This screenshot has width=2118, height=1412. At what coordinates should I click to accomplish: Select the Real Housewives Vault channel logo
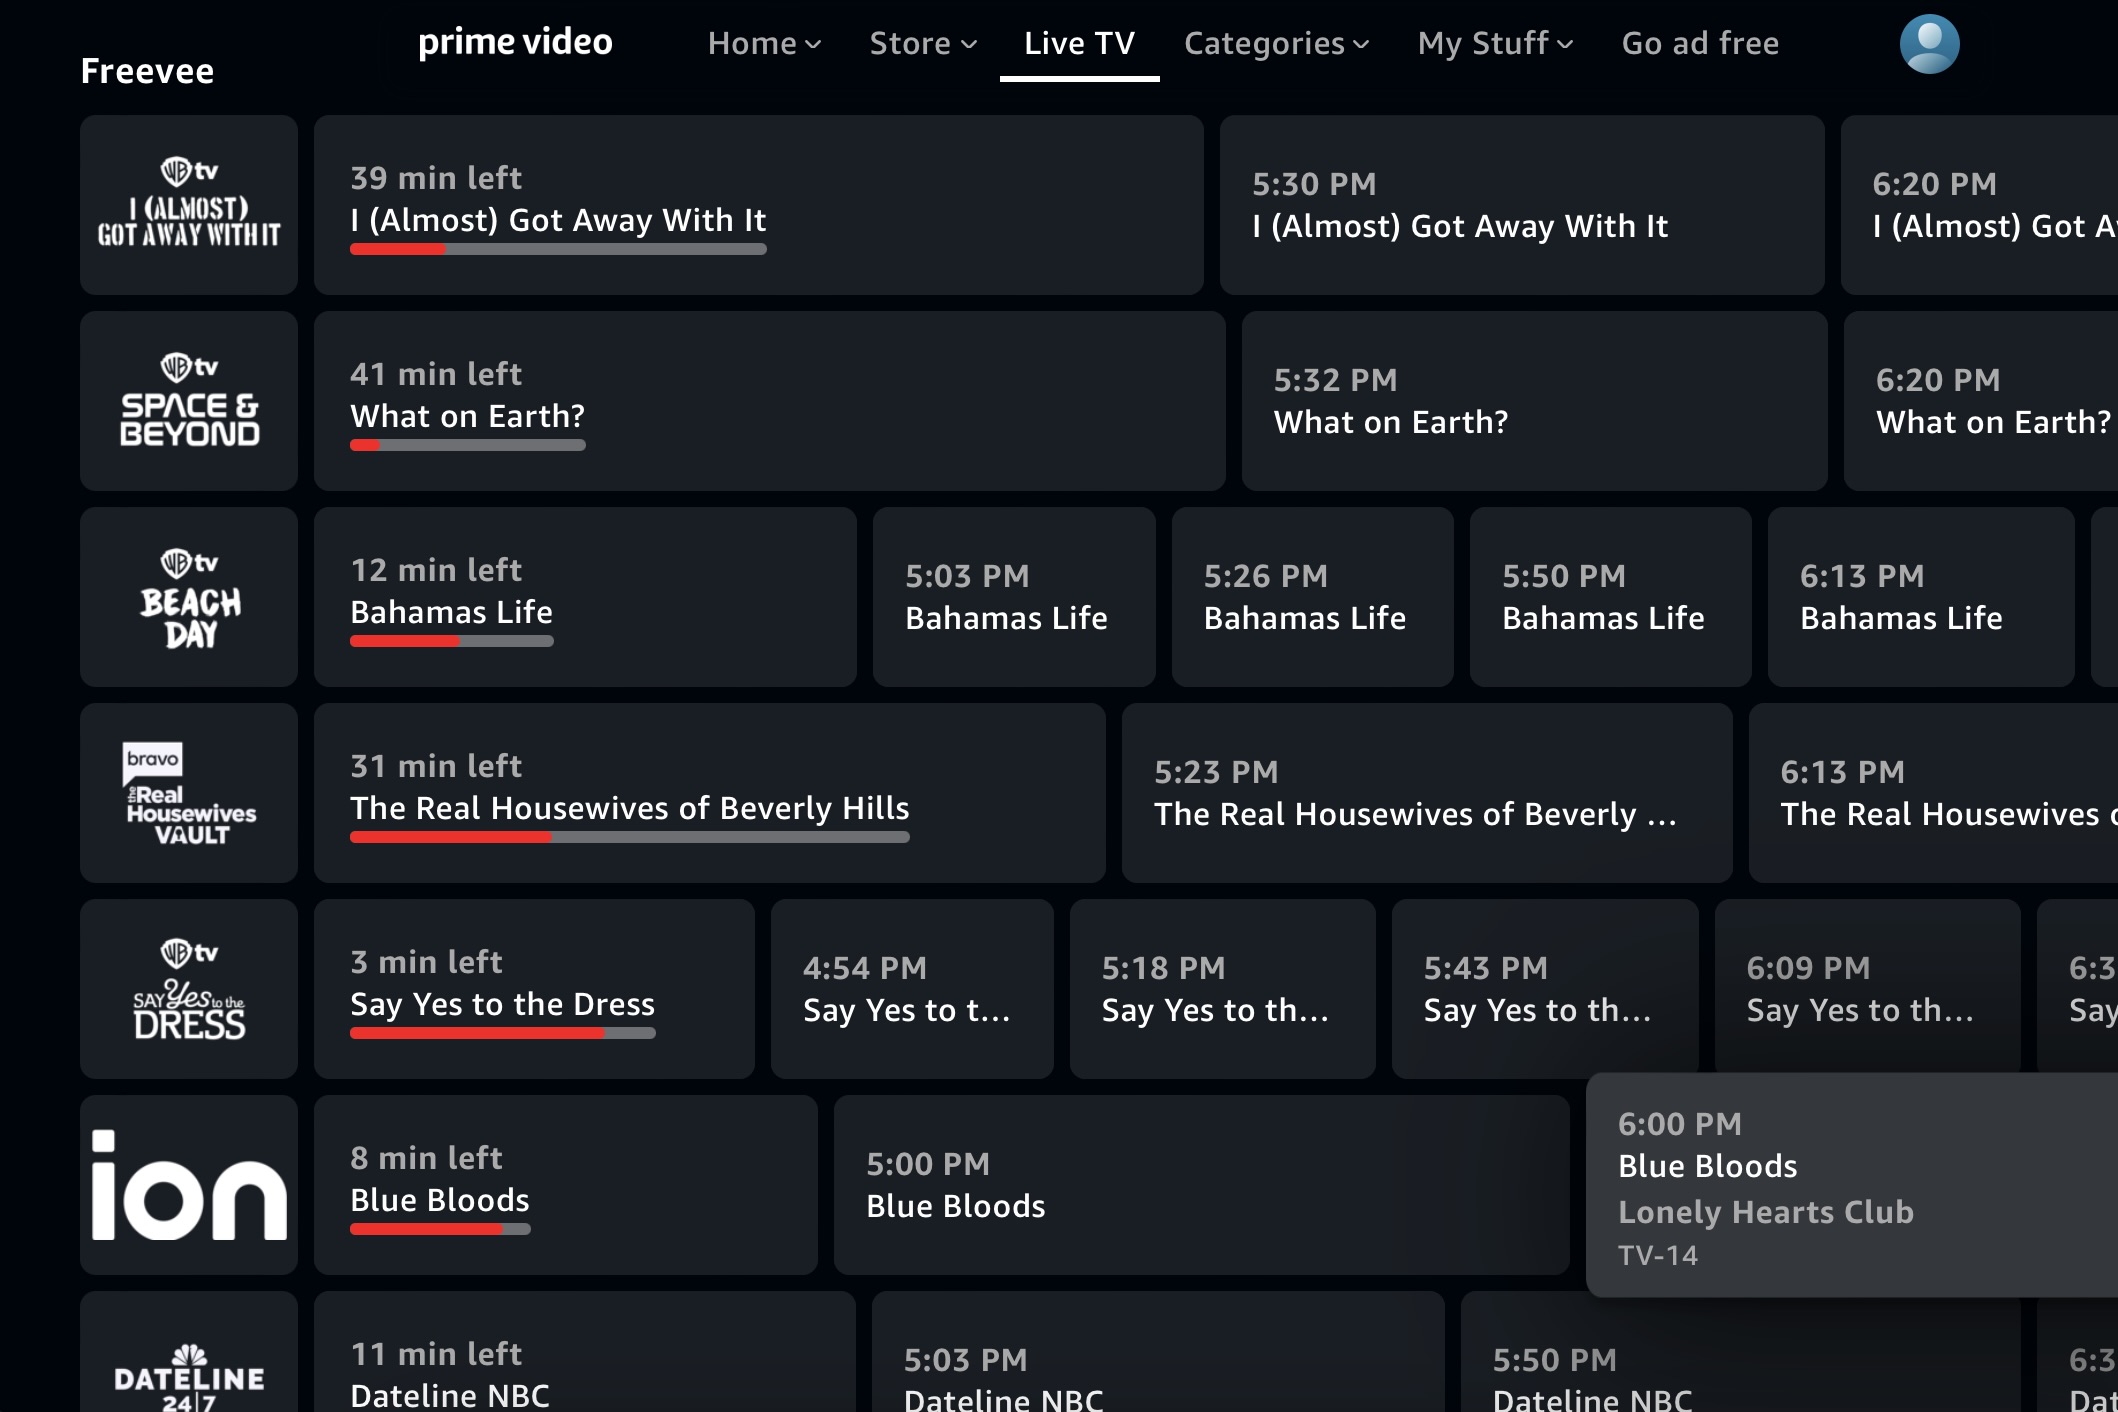point(189,793)
